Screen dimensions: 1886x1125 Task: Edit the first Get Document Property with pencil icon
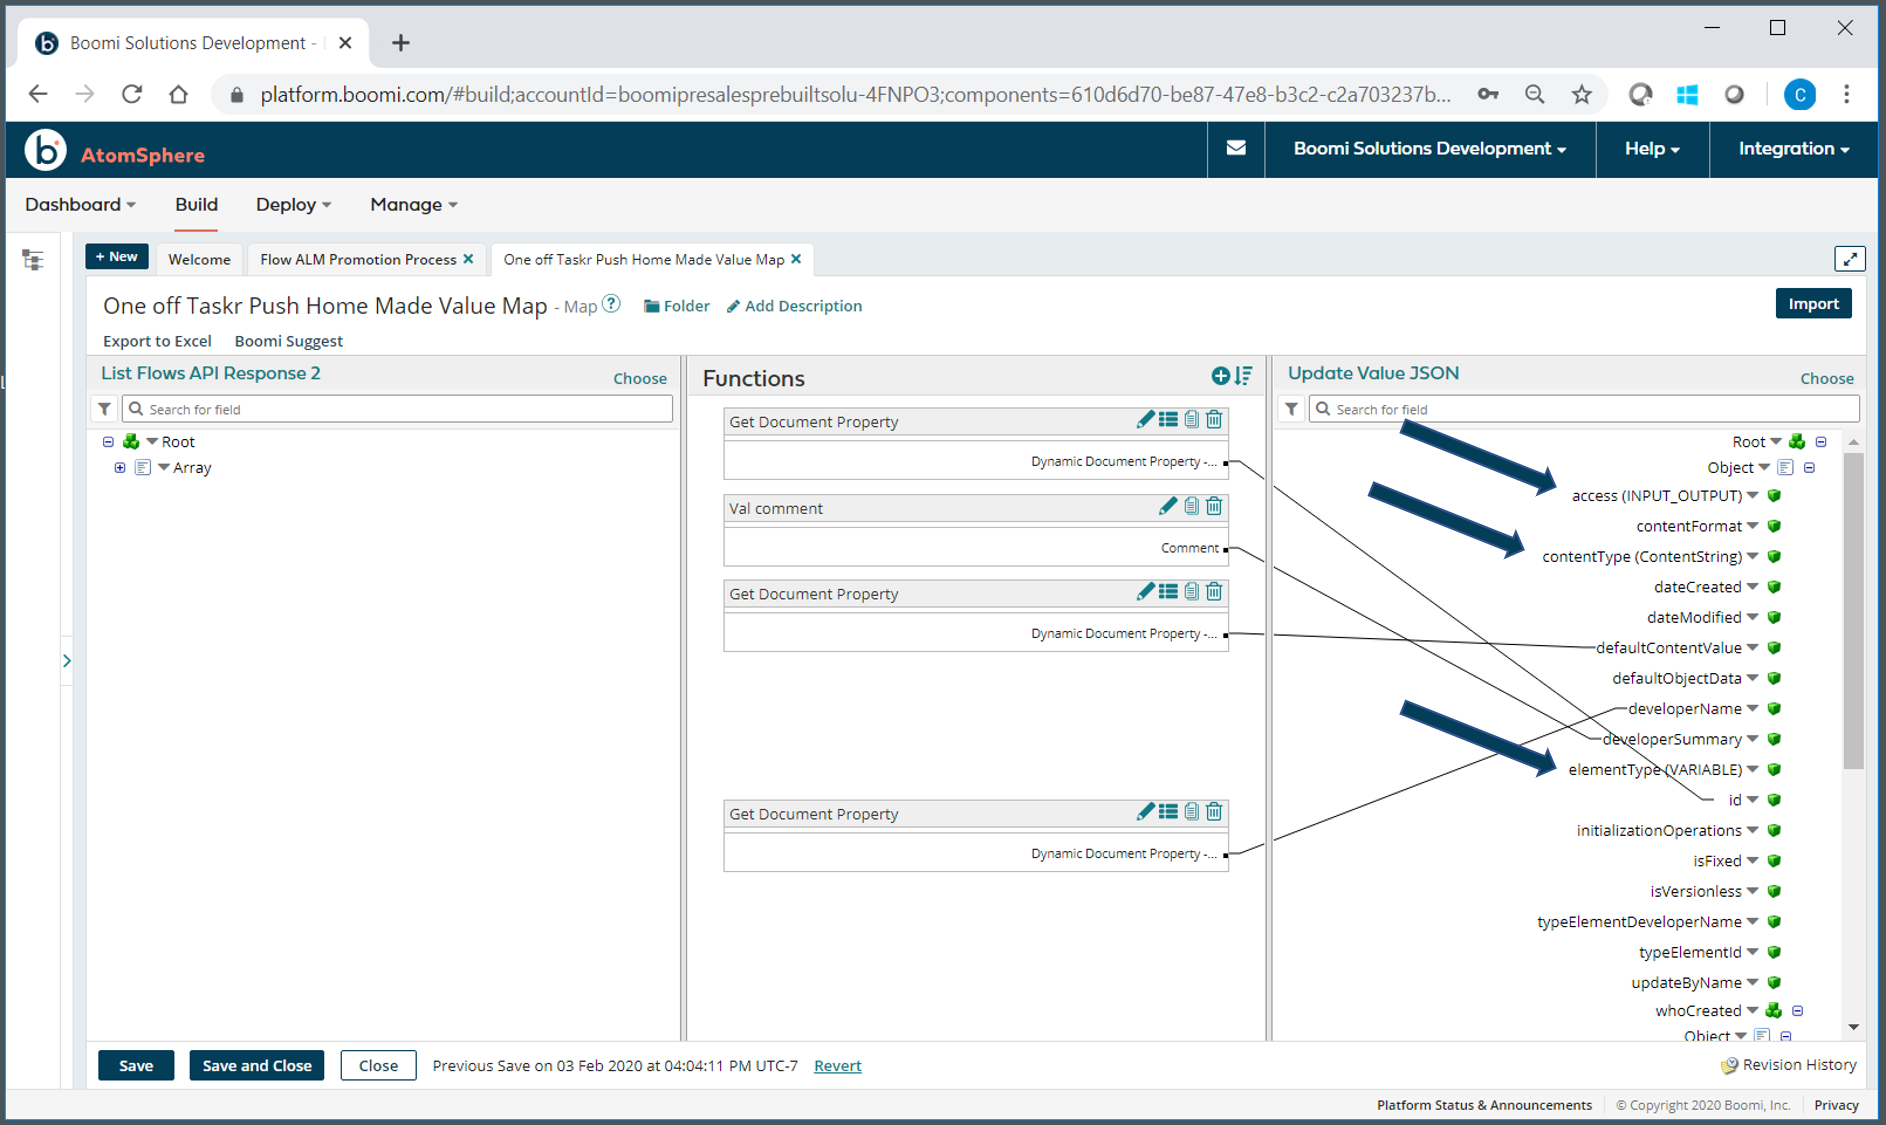(x=1146, y=419)
